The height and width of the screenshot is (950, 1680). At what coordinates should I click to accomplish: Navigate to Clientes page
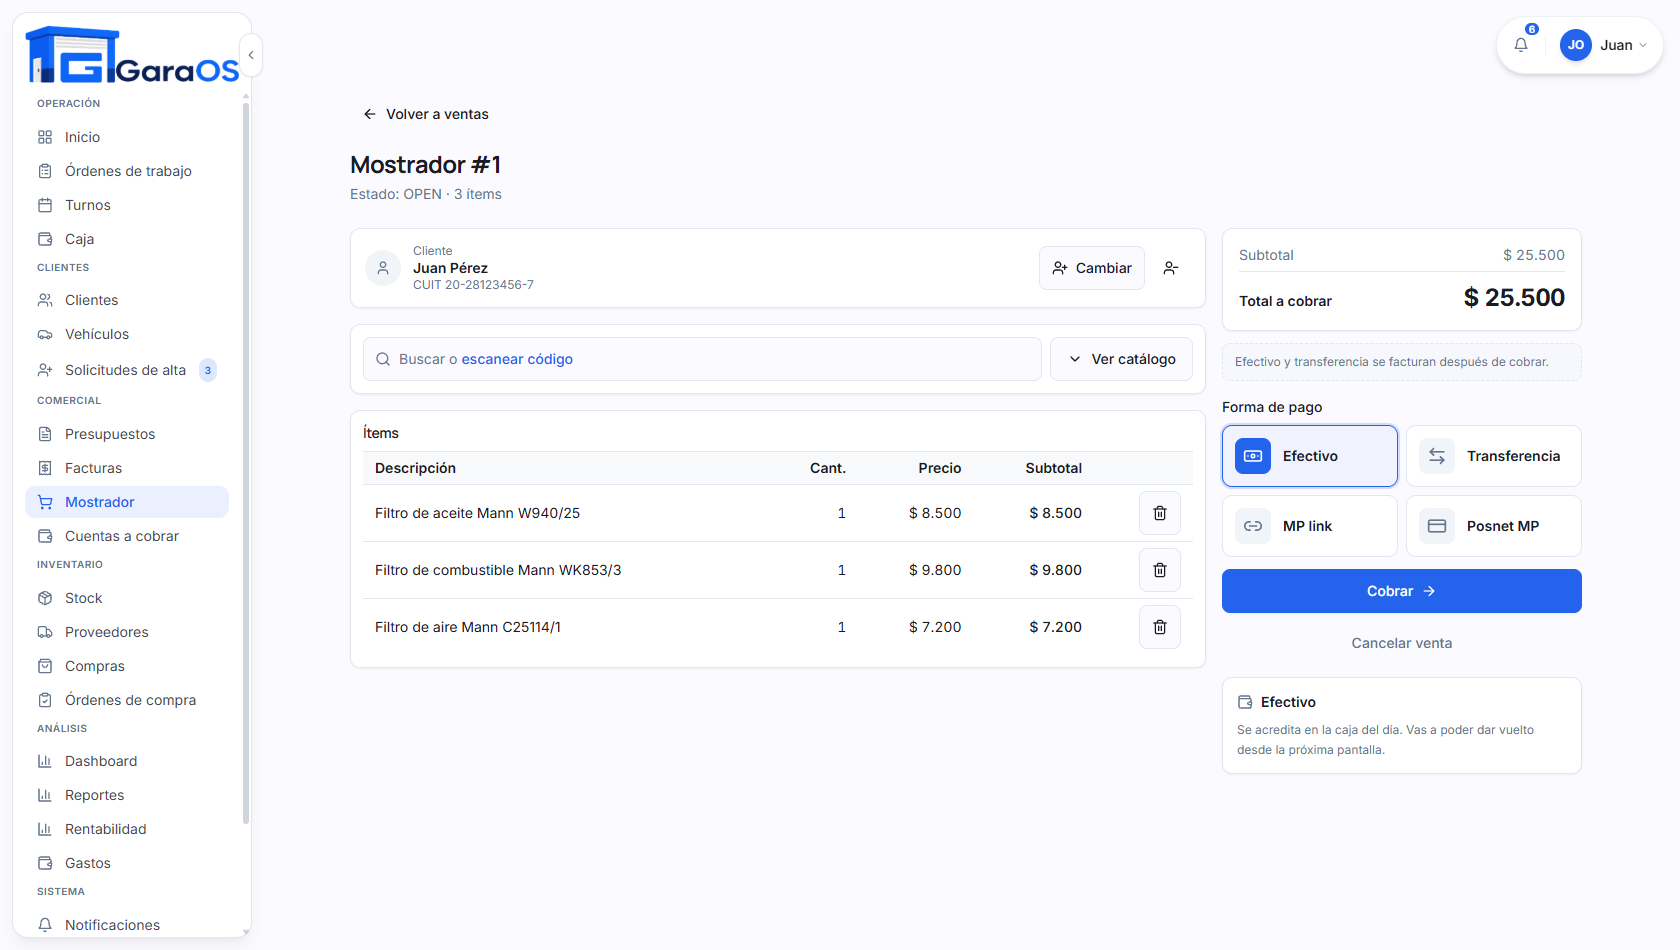coord(127,300)
